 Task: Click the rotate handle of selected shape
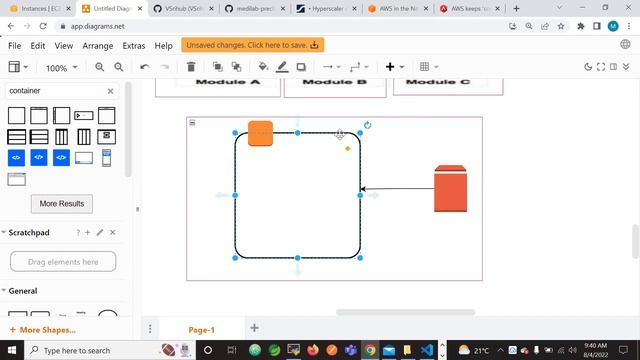point(367,125)
